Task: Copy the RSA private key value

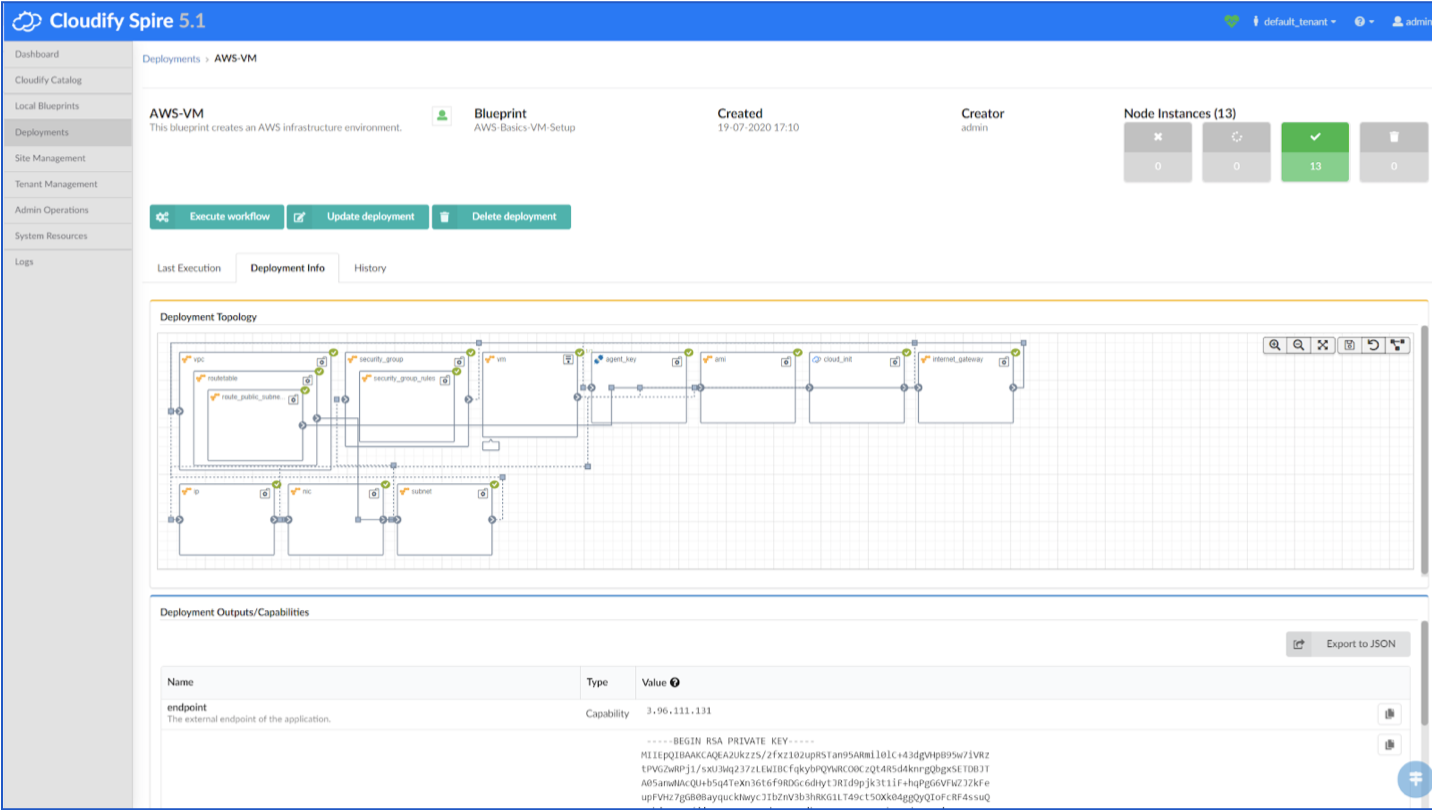Action: [1389, 745]
